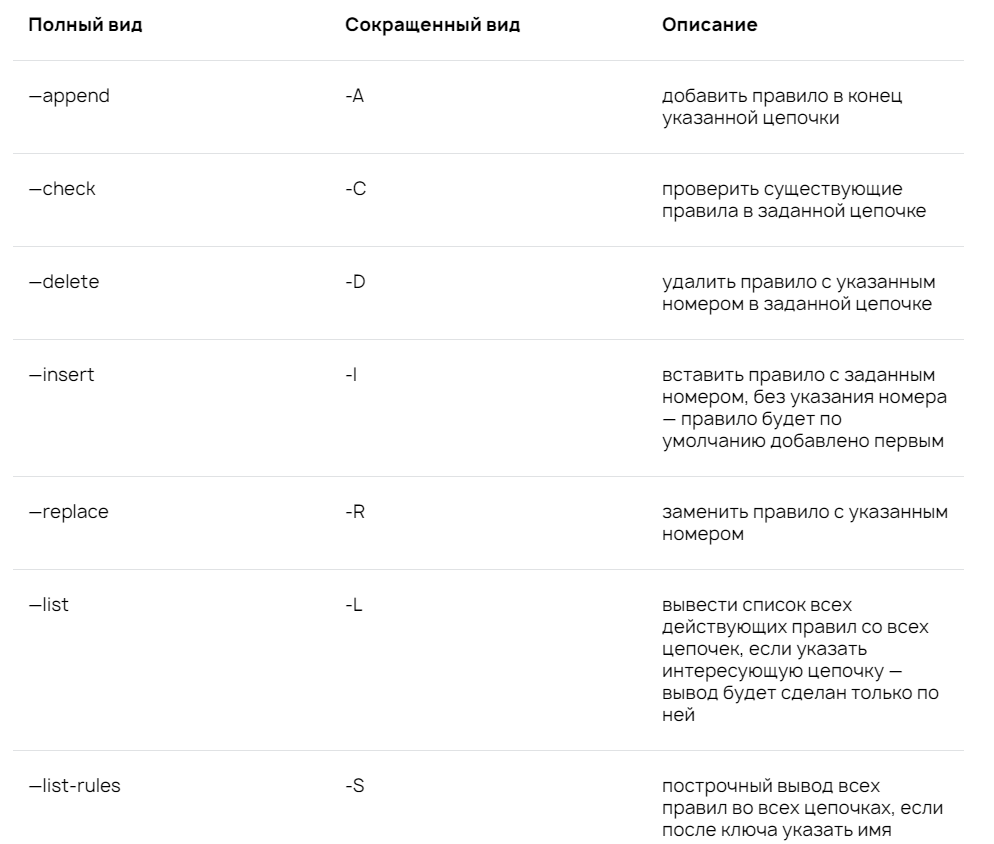Select the —check option text

(x=62, y=188)
